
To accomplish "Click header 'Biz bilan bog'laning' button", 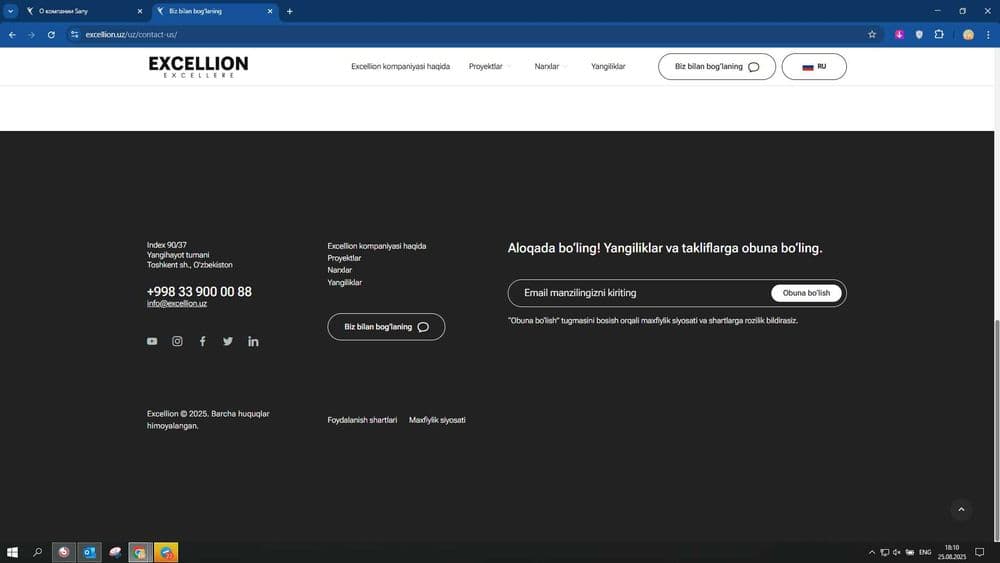I will (717, 66).
